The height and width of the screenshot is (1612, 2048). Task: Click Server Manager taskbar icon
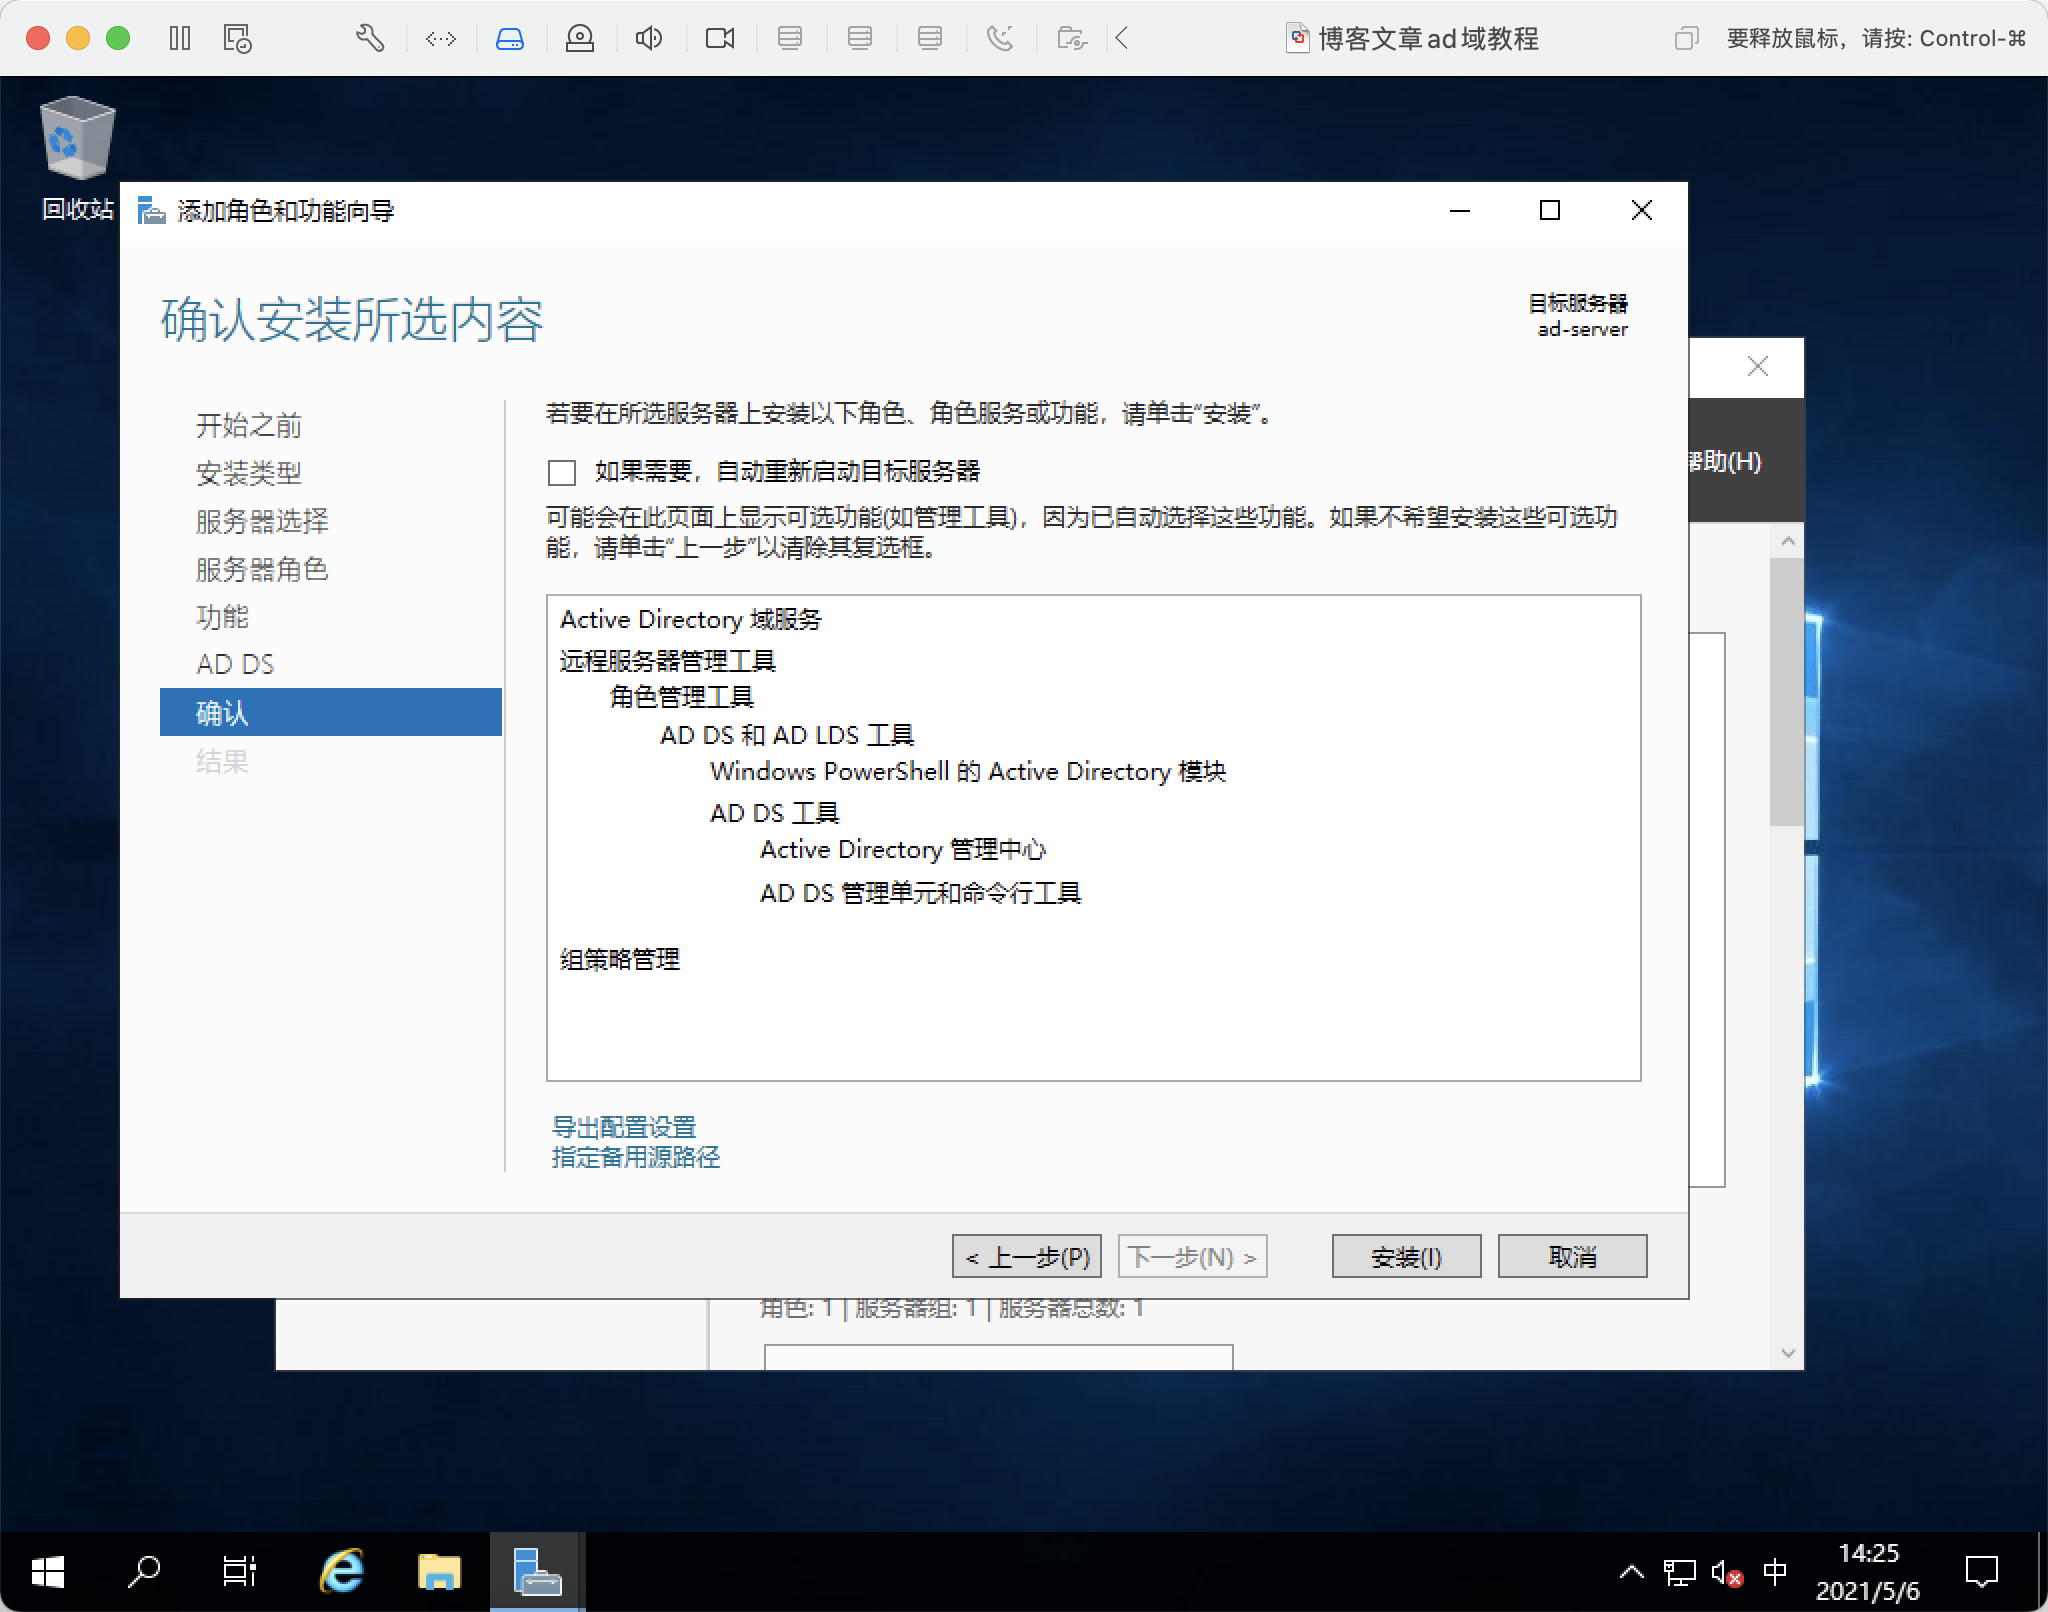537,1571
